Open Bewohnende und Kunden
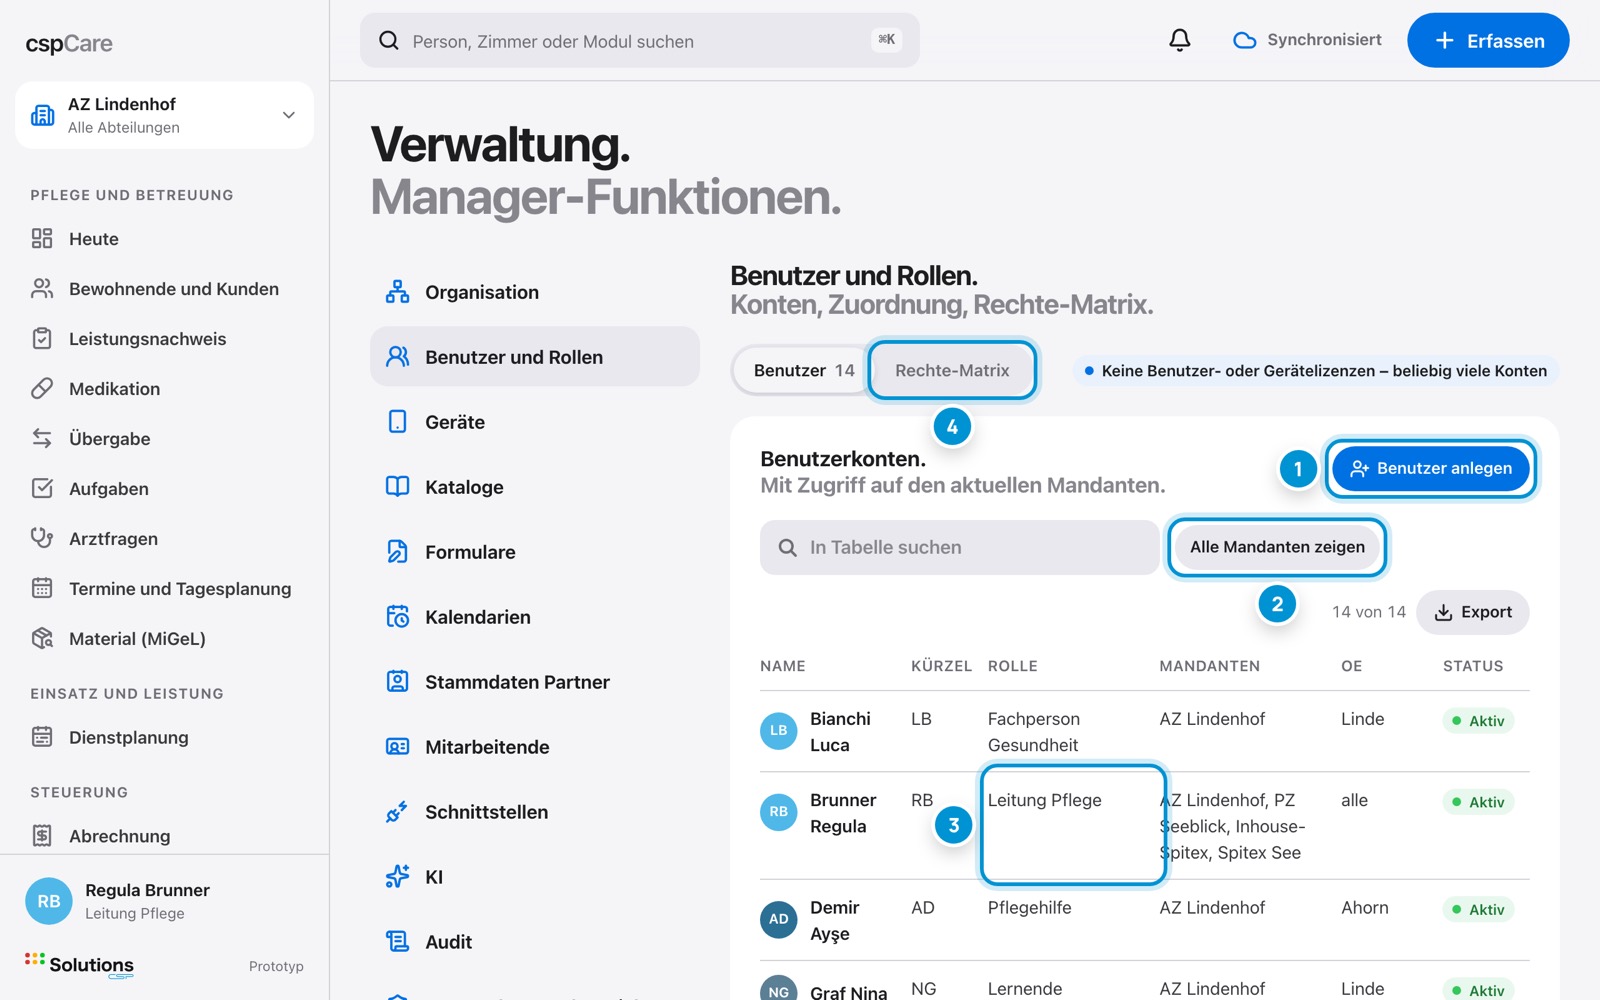Viewport: 1600px width, 1000px height. [x=164, y=289]
